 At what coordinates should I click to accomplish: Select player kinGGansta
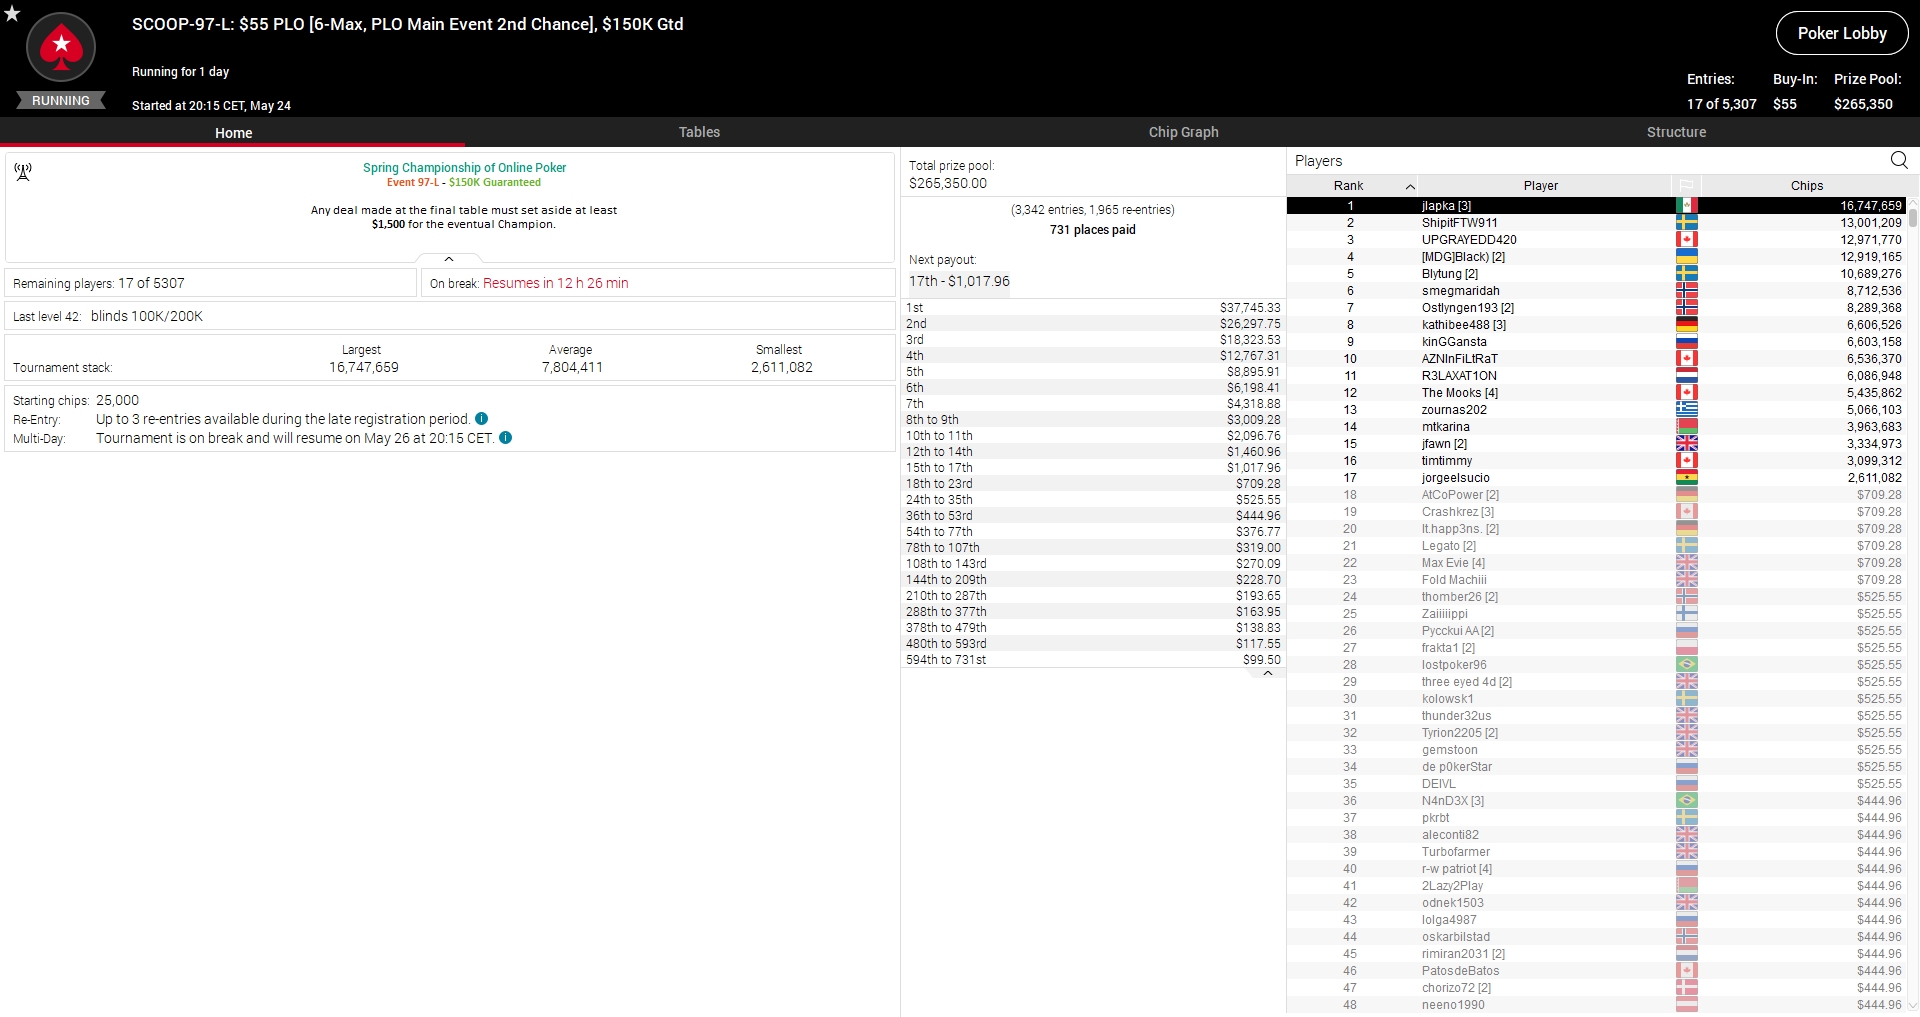tap(1596, 342)
